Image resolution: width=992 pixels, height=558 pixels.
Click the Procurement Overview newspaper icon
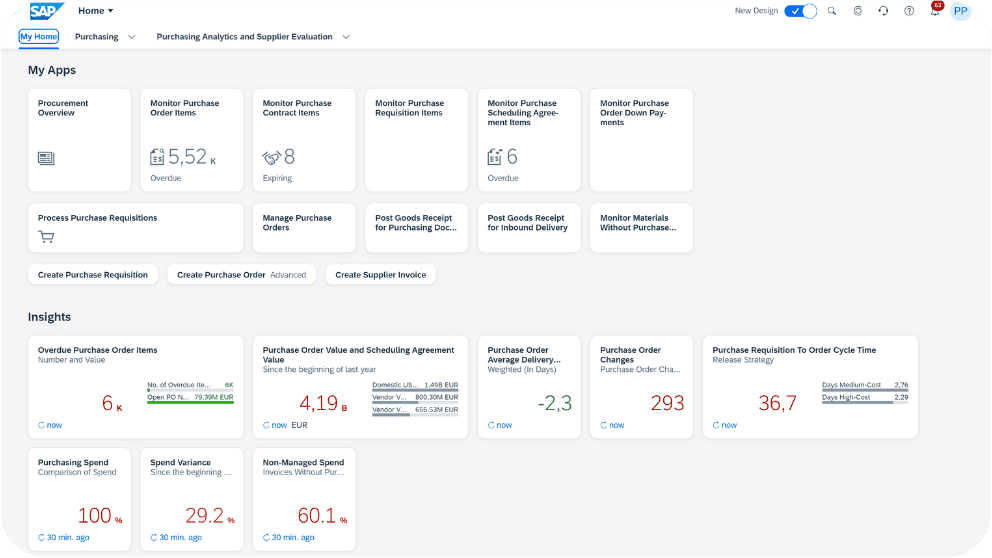46,158
